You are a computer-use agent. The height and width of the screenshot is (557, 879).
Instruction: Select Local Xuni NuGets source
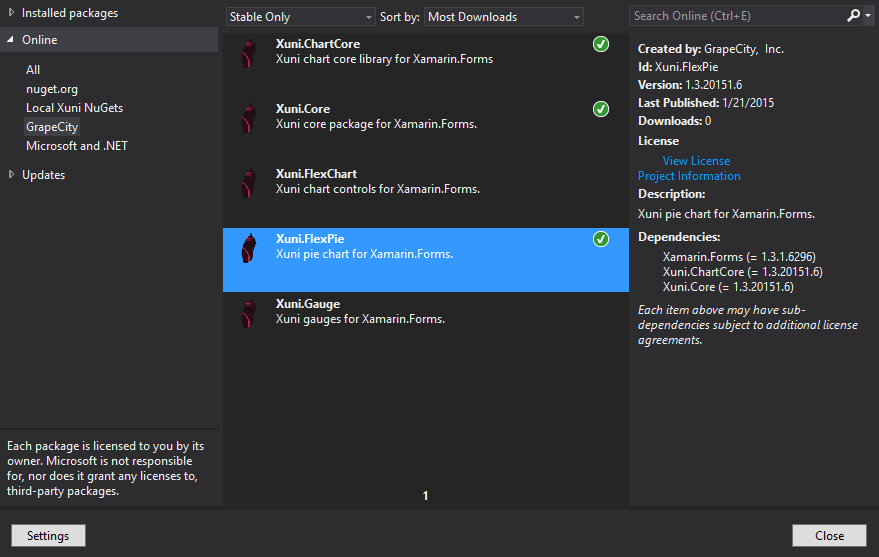point(75,108)
